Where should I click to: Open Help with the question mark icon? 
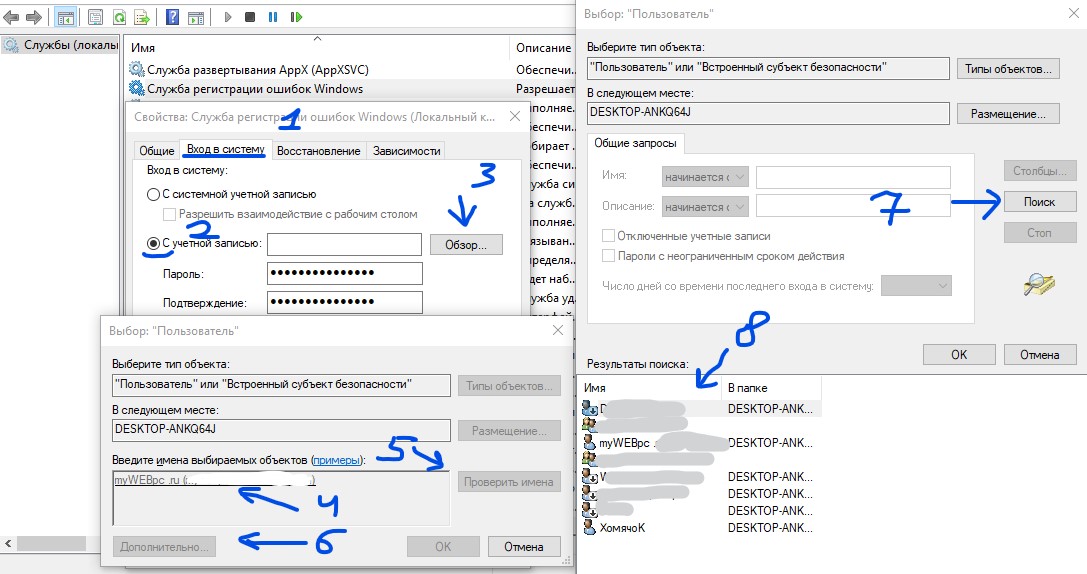[173, 17]
